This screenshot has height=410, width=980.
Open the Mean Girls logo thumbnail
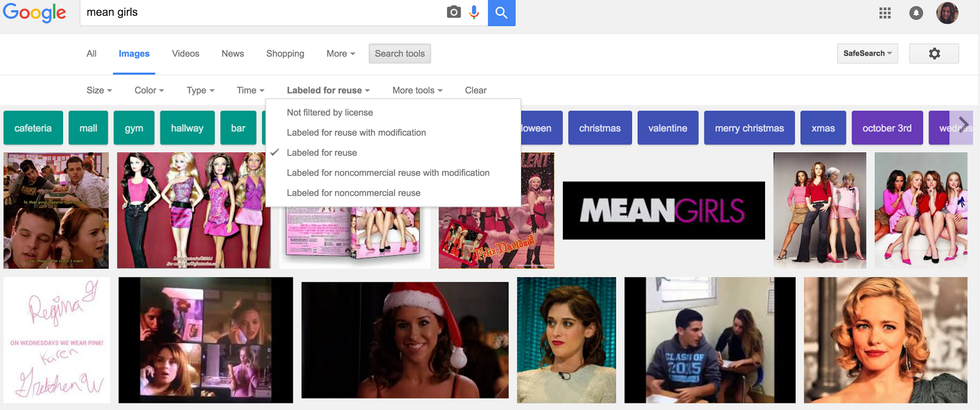(x=663, y=210)
